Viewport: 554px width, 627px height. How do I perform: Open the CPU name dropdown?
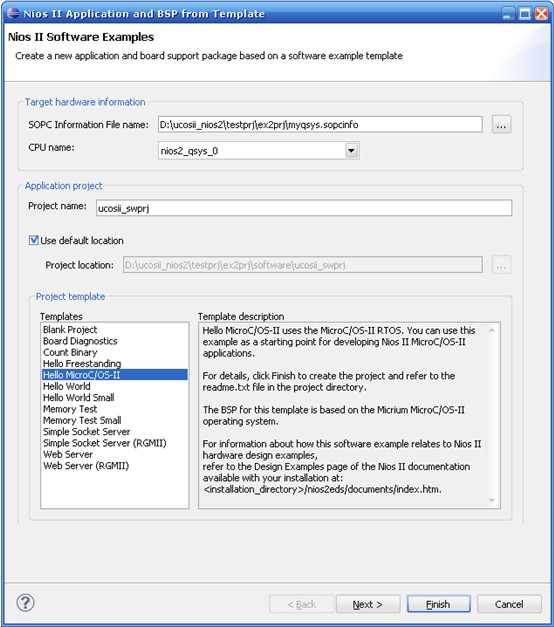[x=352, y=151]
